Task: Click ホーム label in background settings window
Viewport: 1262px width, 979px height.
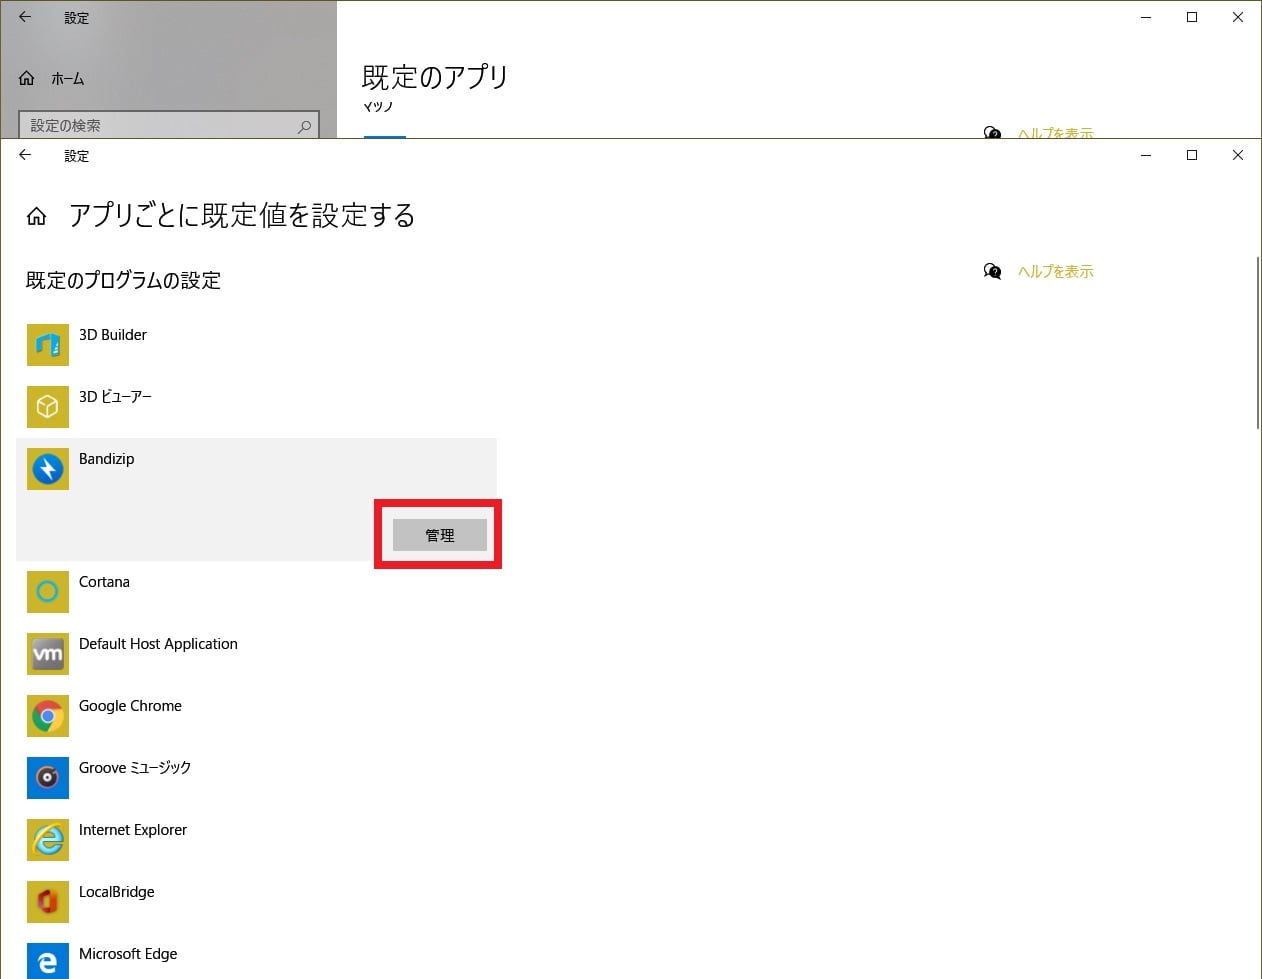Action: pyautogui.click(x=68, y=78)
